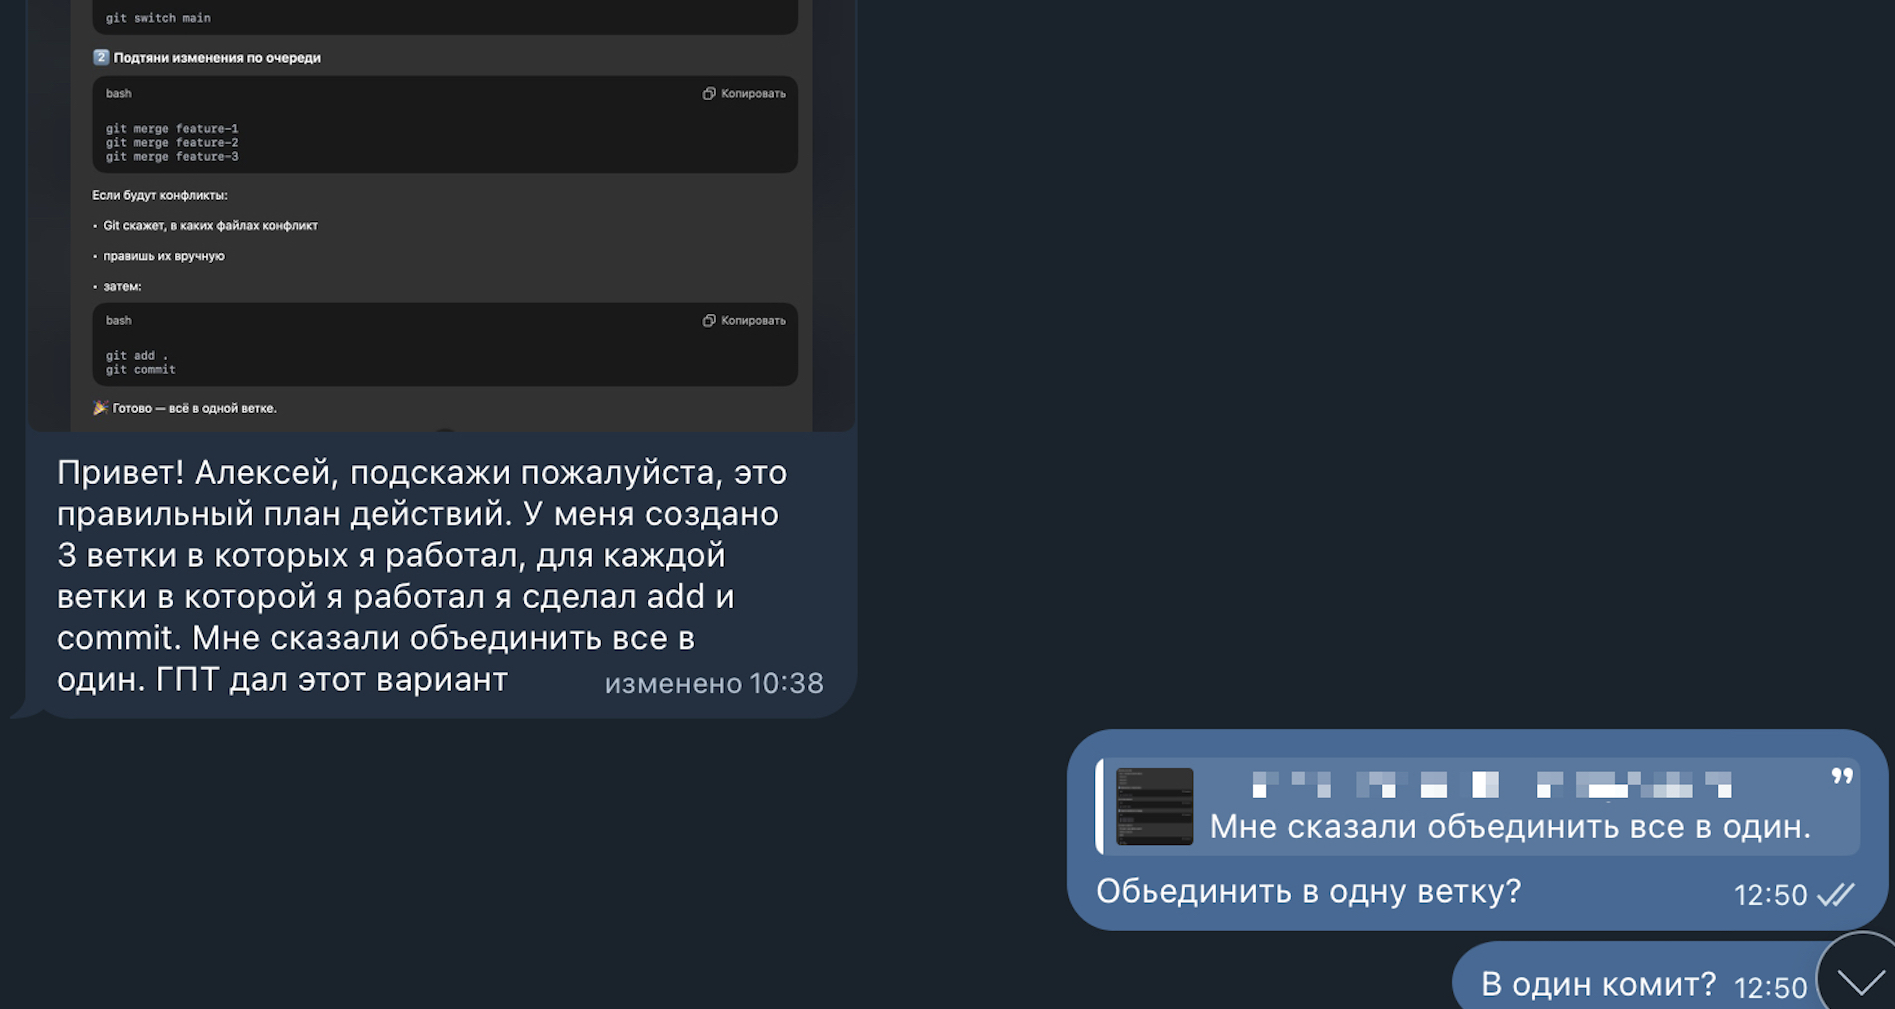Click Копировать label in the second bash block
The width and height of the screenshot is (1895, 1009).
tap(753, 320)
